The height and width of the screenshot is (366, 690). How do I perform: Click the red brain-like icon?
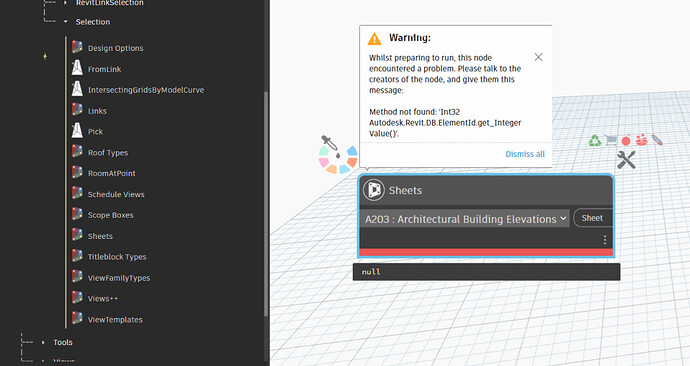642,140
